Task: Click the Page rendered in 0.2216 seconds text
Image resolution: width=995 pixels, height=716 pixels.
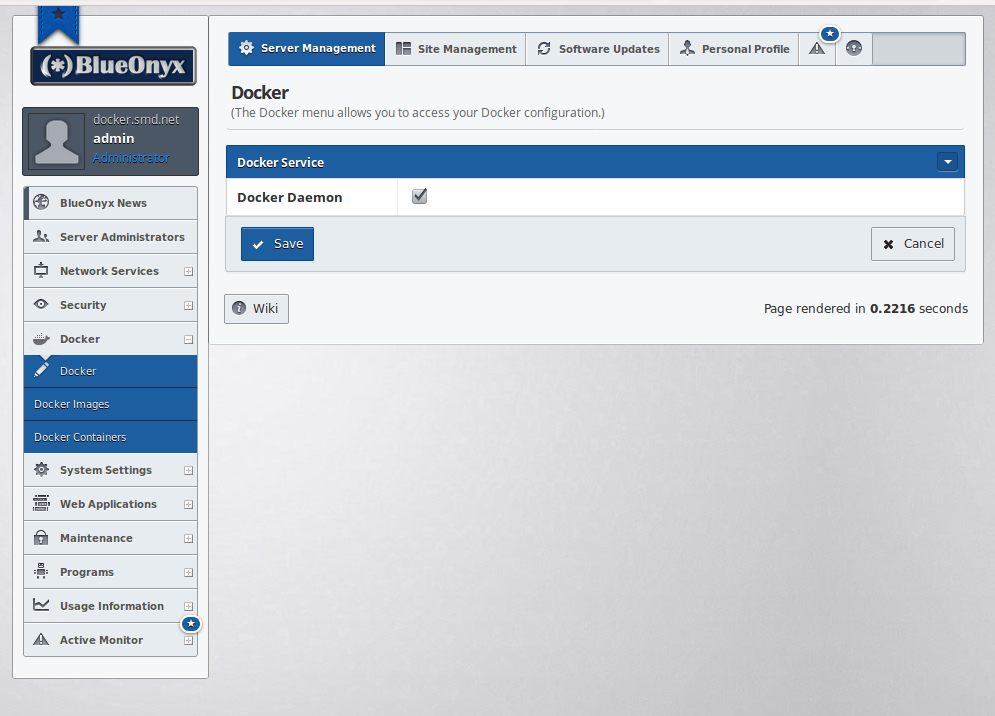Action: (x=866, y=308)
